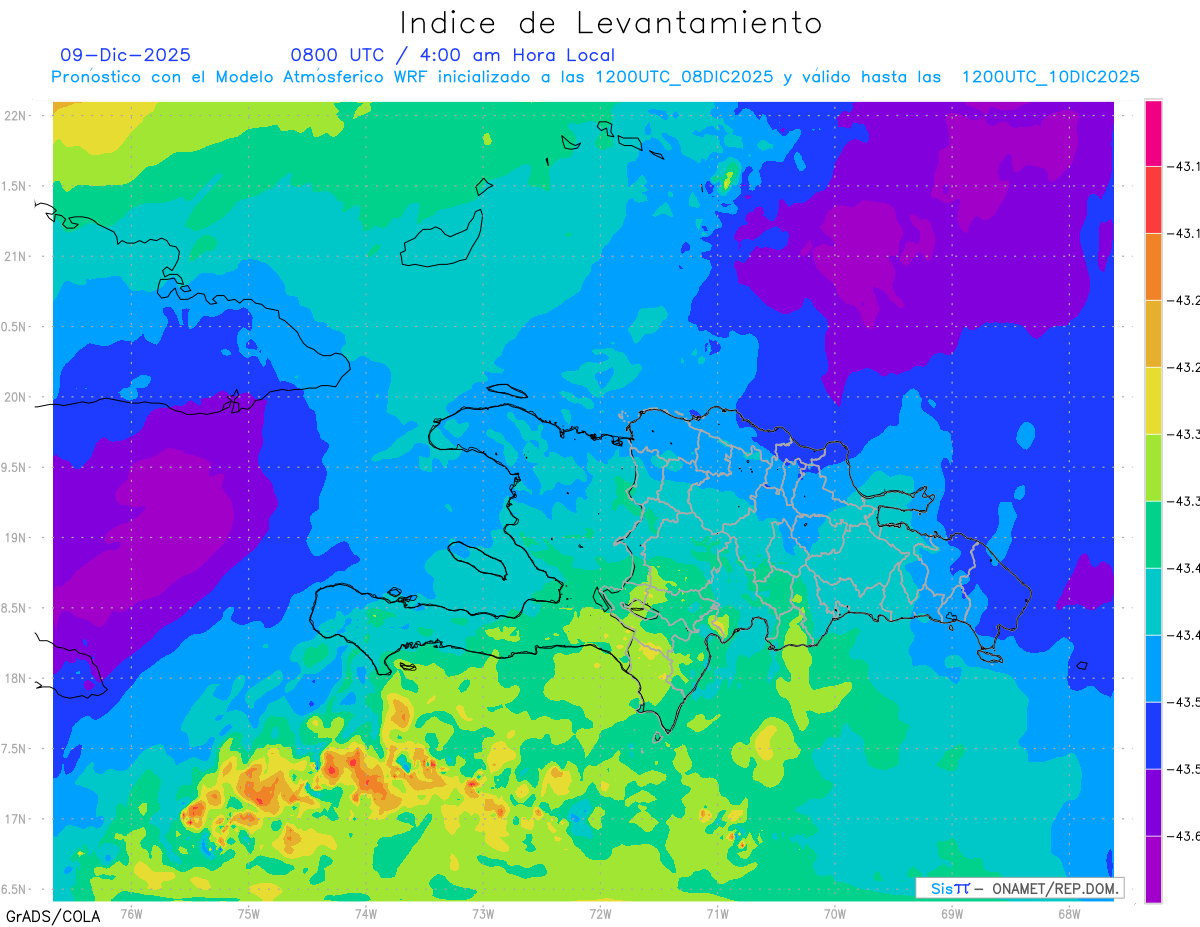The width and height of the screenshot is (1200, 927).
Task: Click the "68W" longitude label
Action: 1069,913
